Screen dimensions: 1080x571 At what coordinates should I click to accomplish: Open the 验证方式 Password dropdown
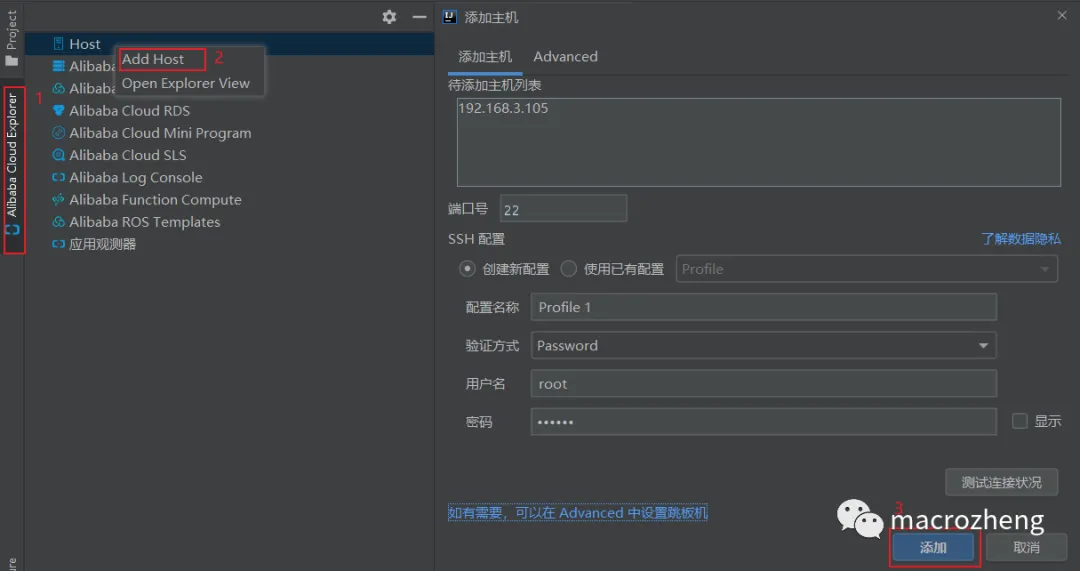(763, 346)
